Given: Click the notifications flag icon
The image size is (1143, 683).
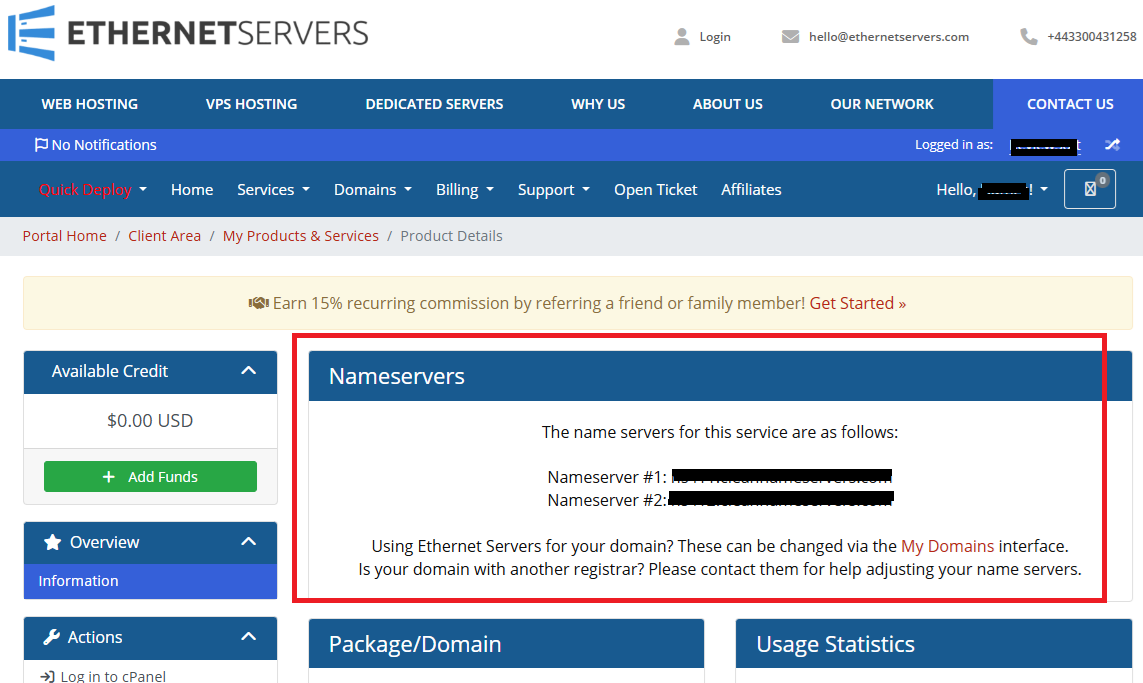Looking at the screenshot, I should coord(42,144).
